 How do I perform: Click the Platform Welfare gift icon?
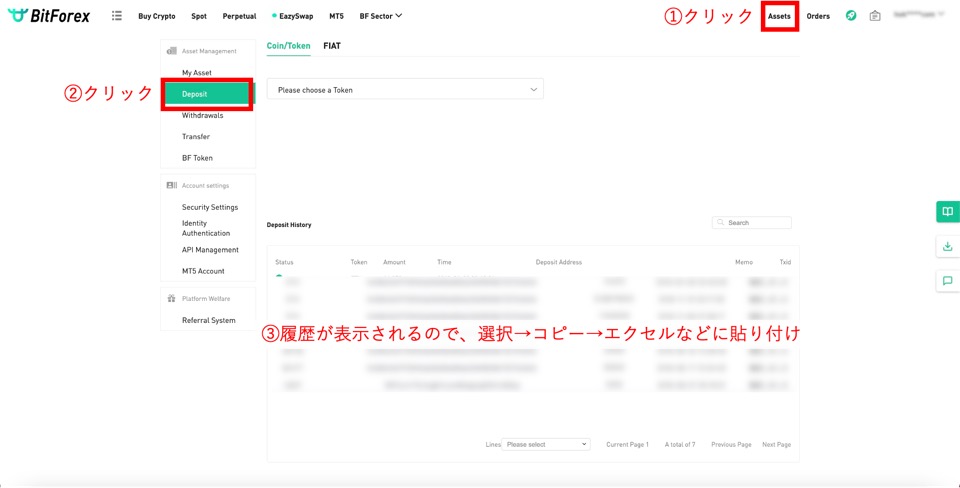[172, 299]
